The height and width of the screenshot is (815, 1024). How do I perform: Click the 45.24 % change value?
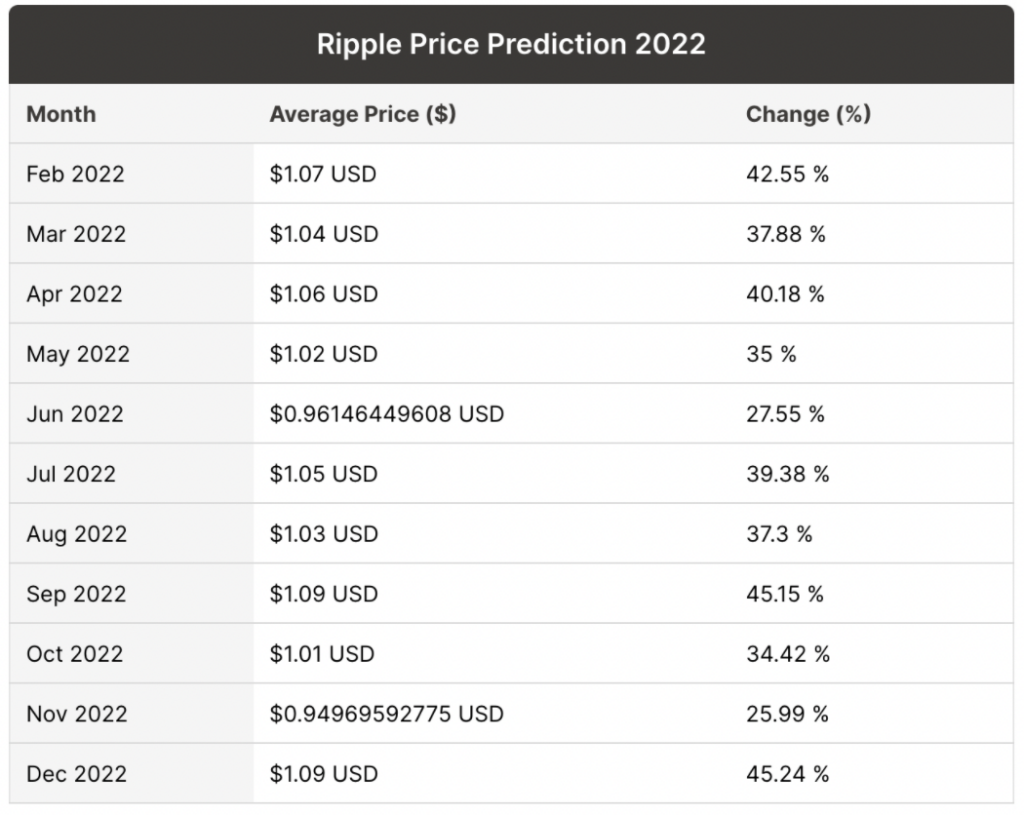[x=787, y=774]
